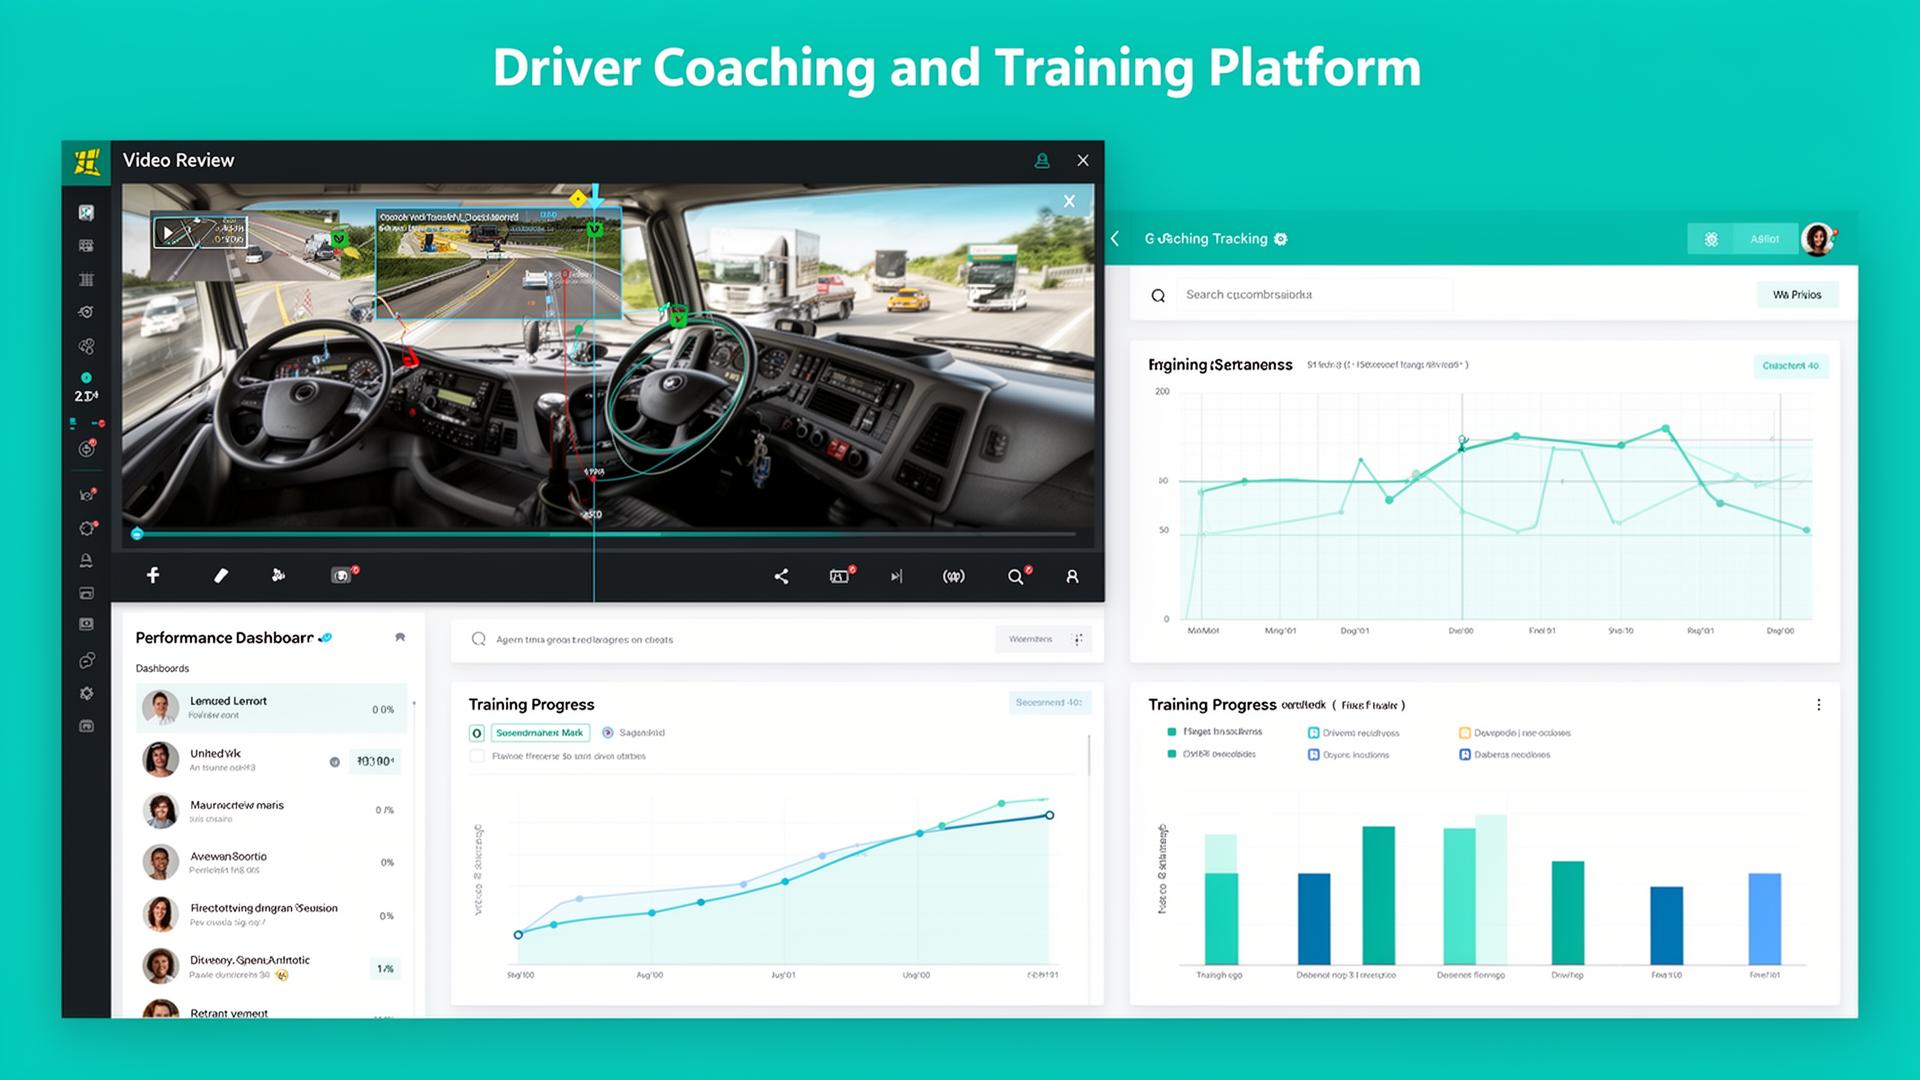Select the pencil annotate tool below video
Screen dimensions: 1920x1080
221,575
